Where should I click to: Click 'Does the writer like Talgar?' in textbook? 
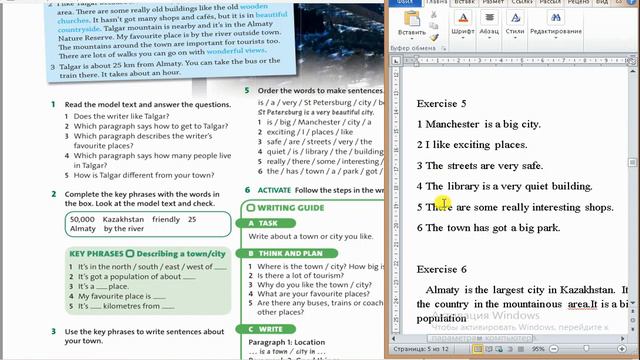[x=121, y=116]
